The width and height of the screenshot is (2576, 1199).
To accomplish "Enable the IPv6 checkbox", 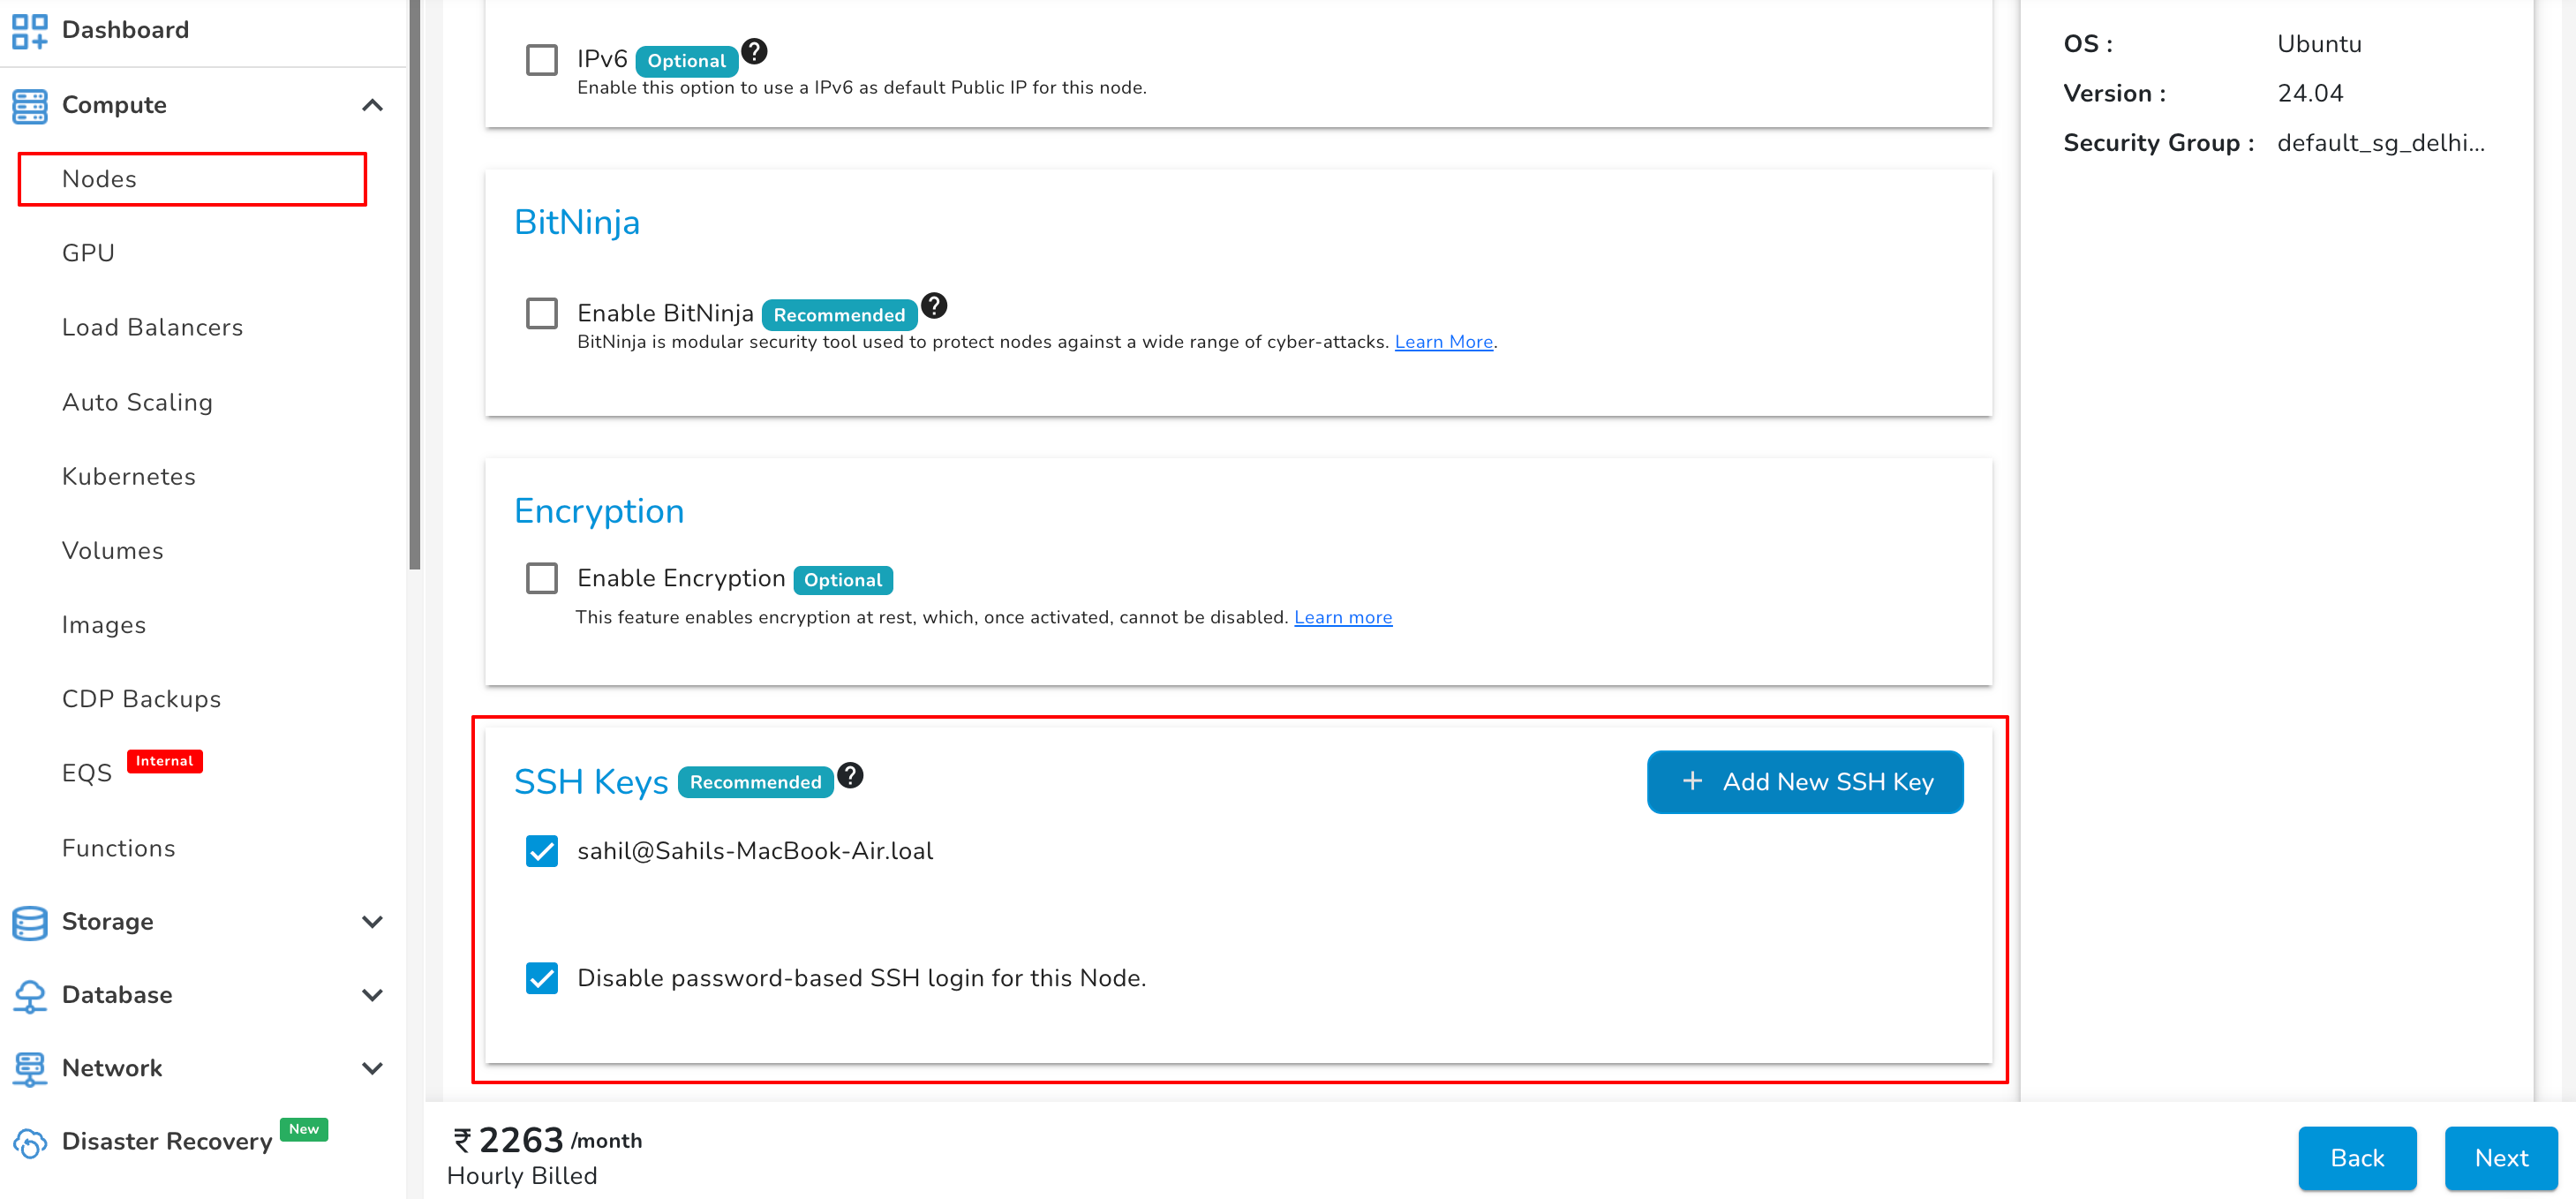I will pos(541,60).
